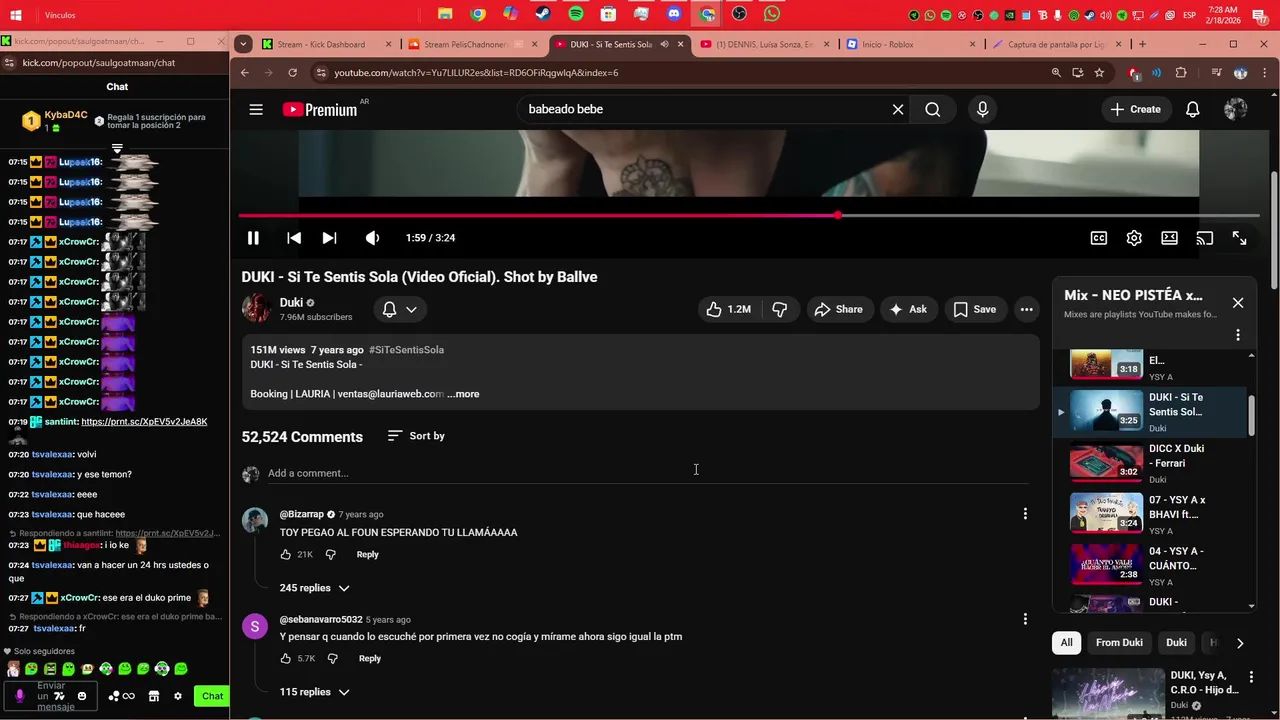Click the magnifier search button
Screen dimensions: 1280x720
point(933,110)
